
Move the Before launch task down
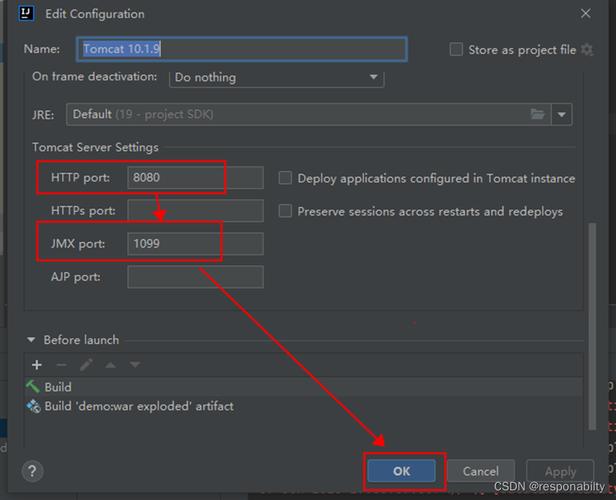pos(135,365)
